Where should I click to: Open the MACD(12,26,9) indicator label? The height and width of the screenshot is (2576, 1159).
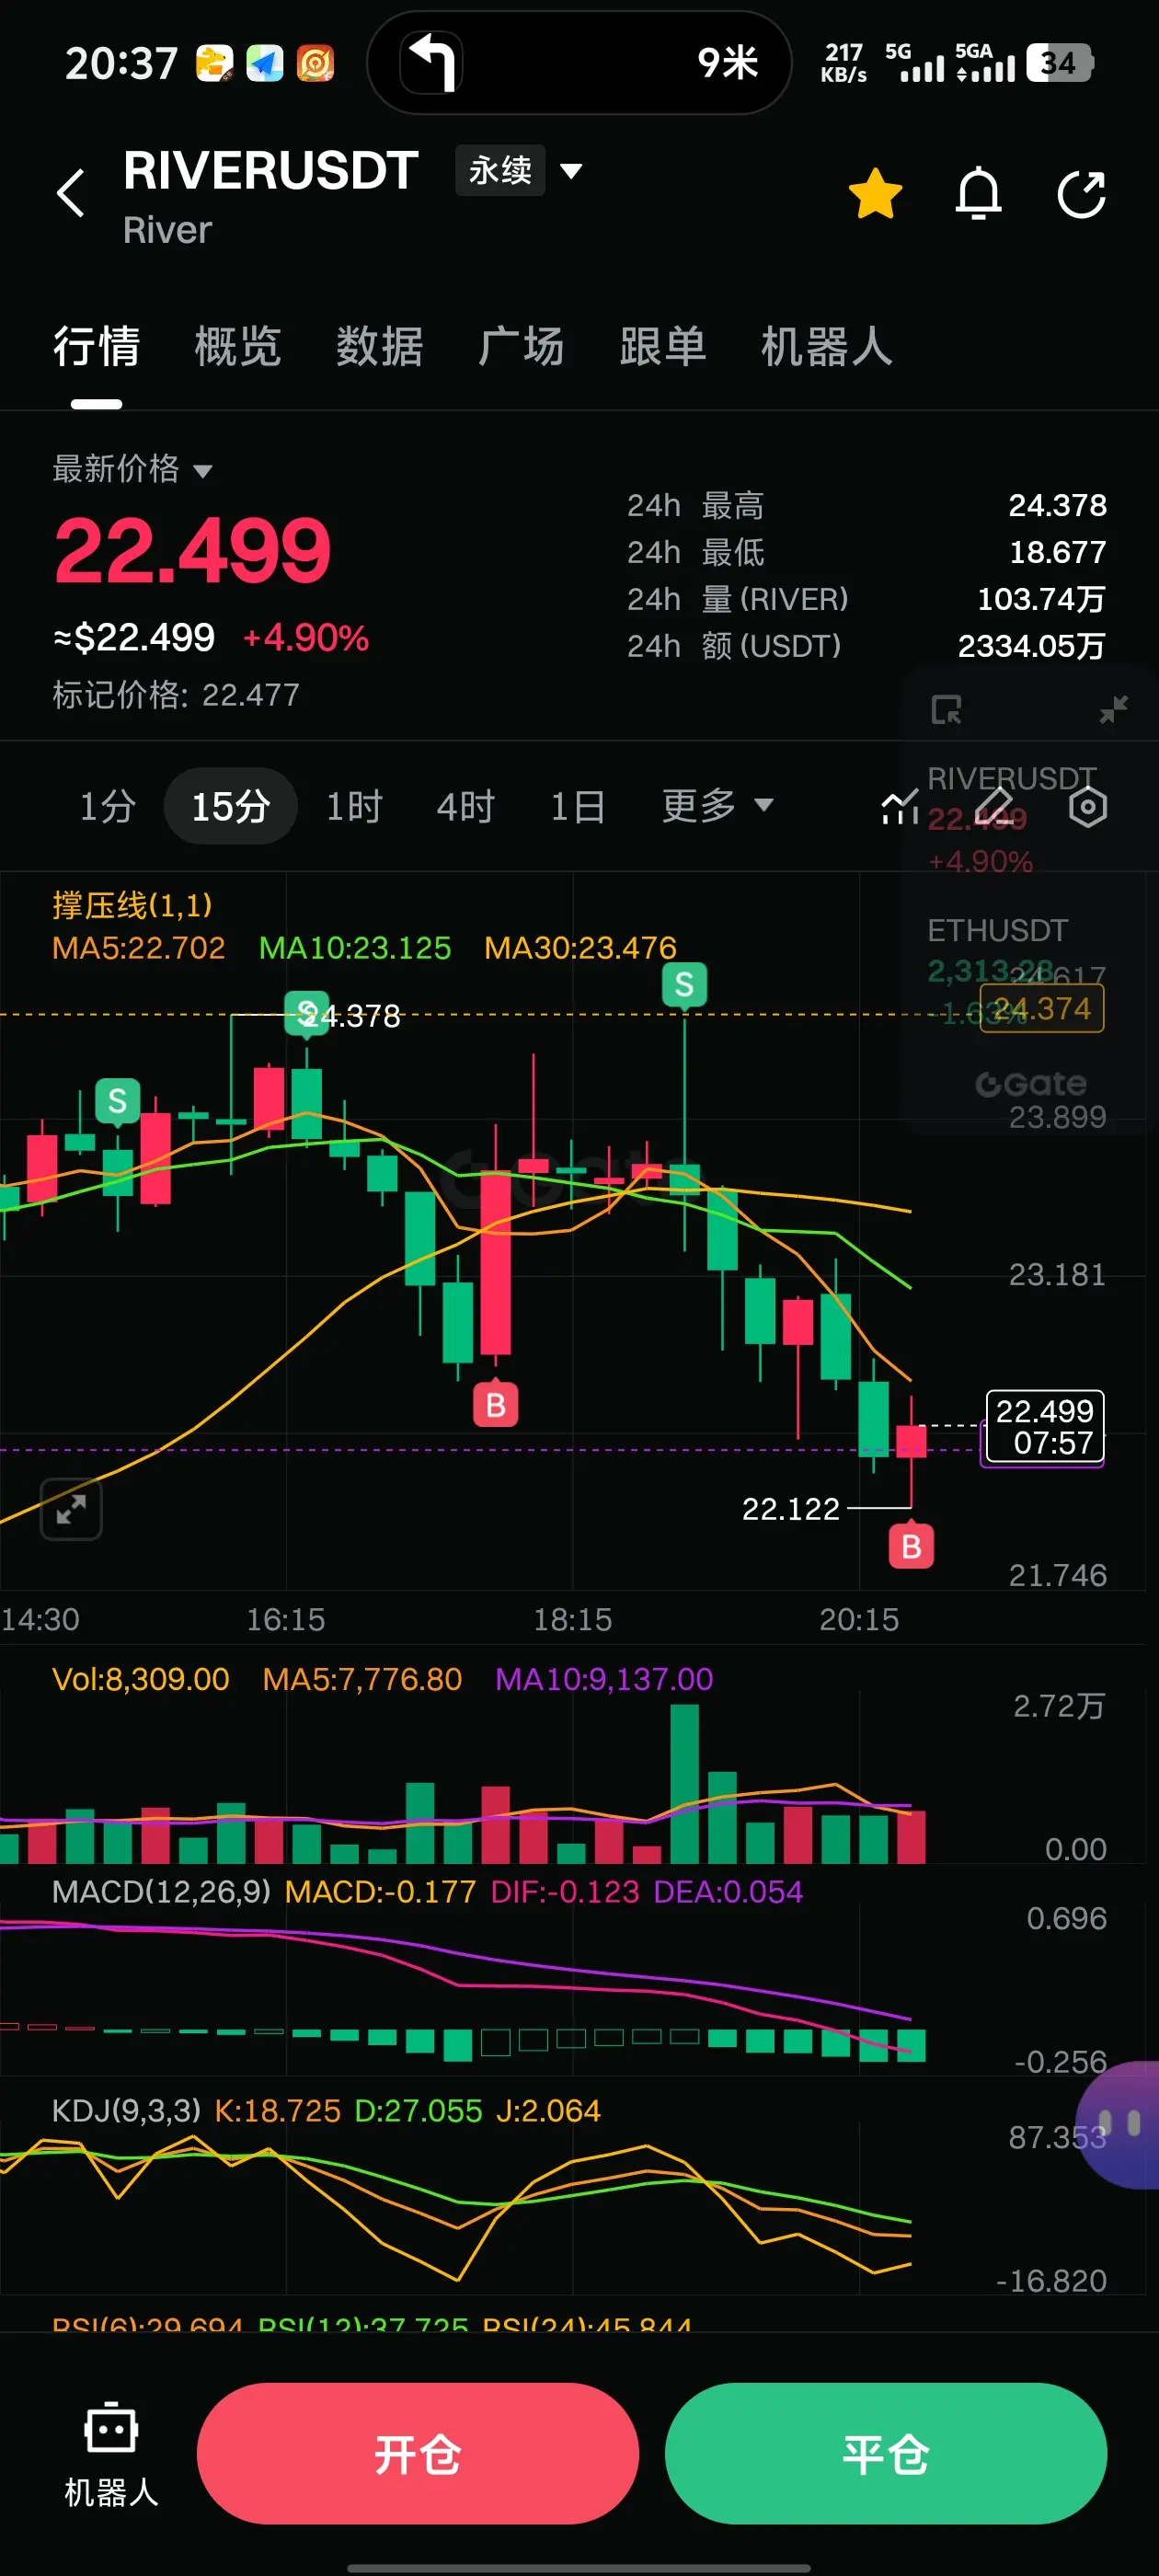(161, 1892)
